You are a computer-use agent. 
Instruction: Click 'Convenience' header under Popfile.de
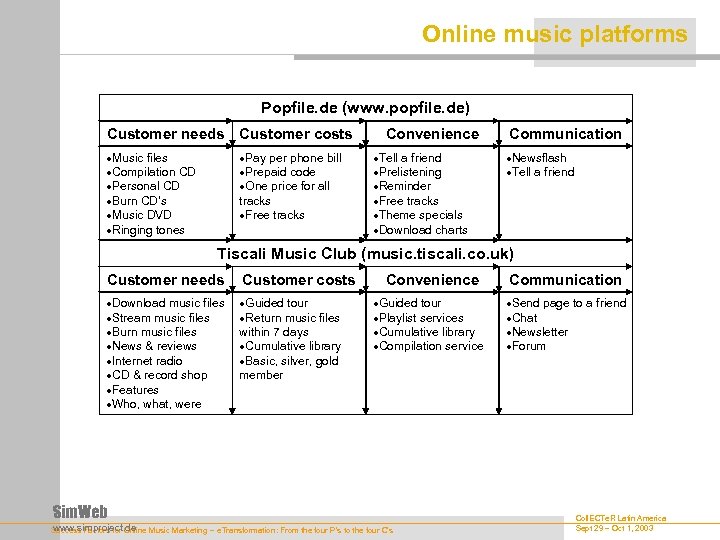pos(433,134)
